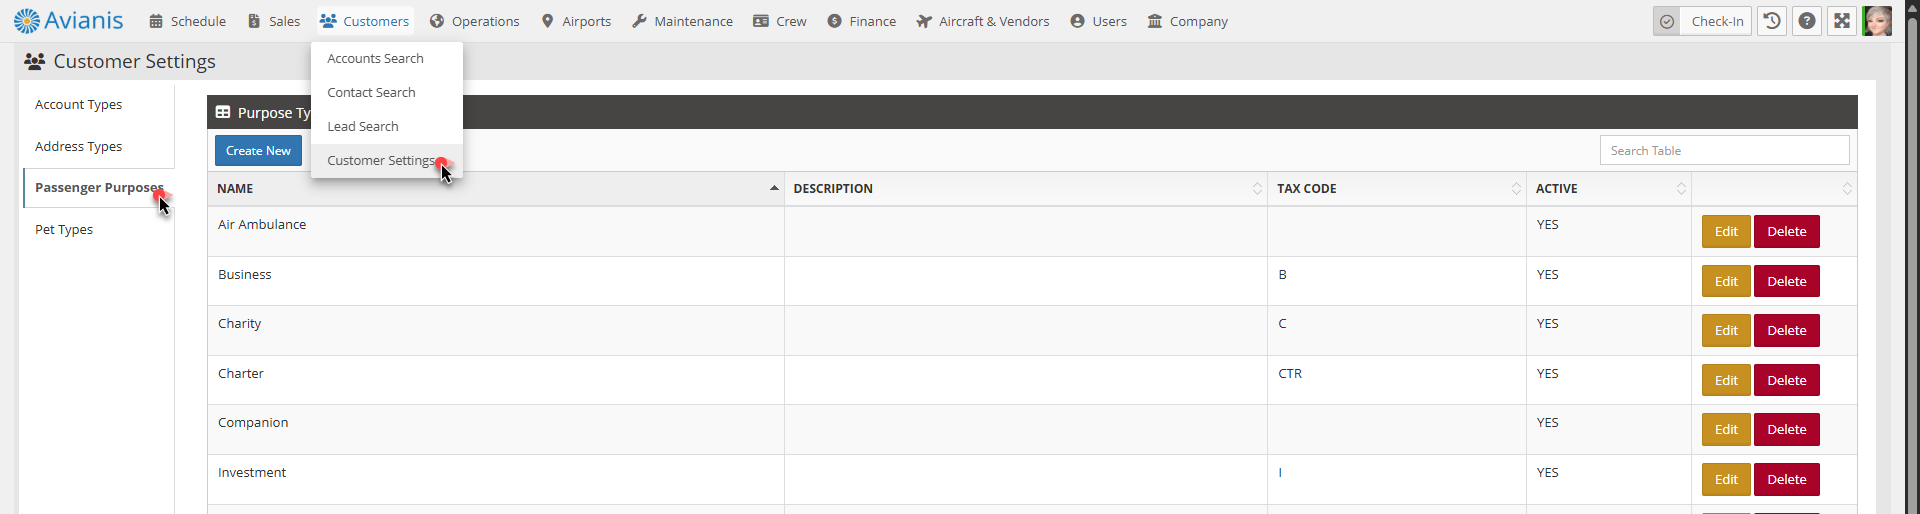
Task: Click the Search Table field
Action: tap(1724, 150)
